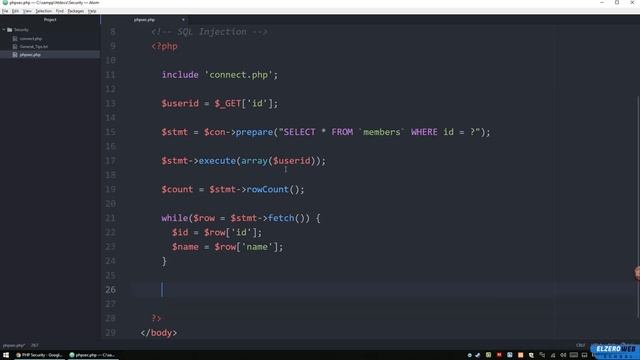
Task: Click the Steam tray icon
Action: pos(478,355)
